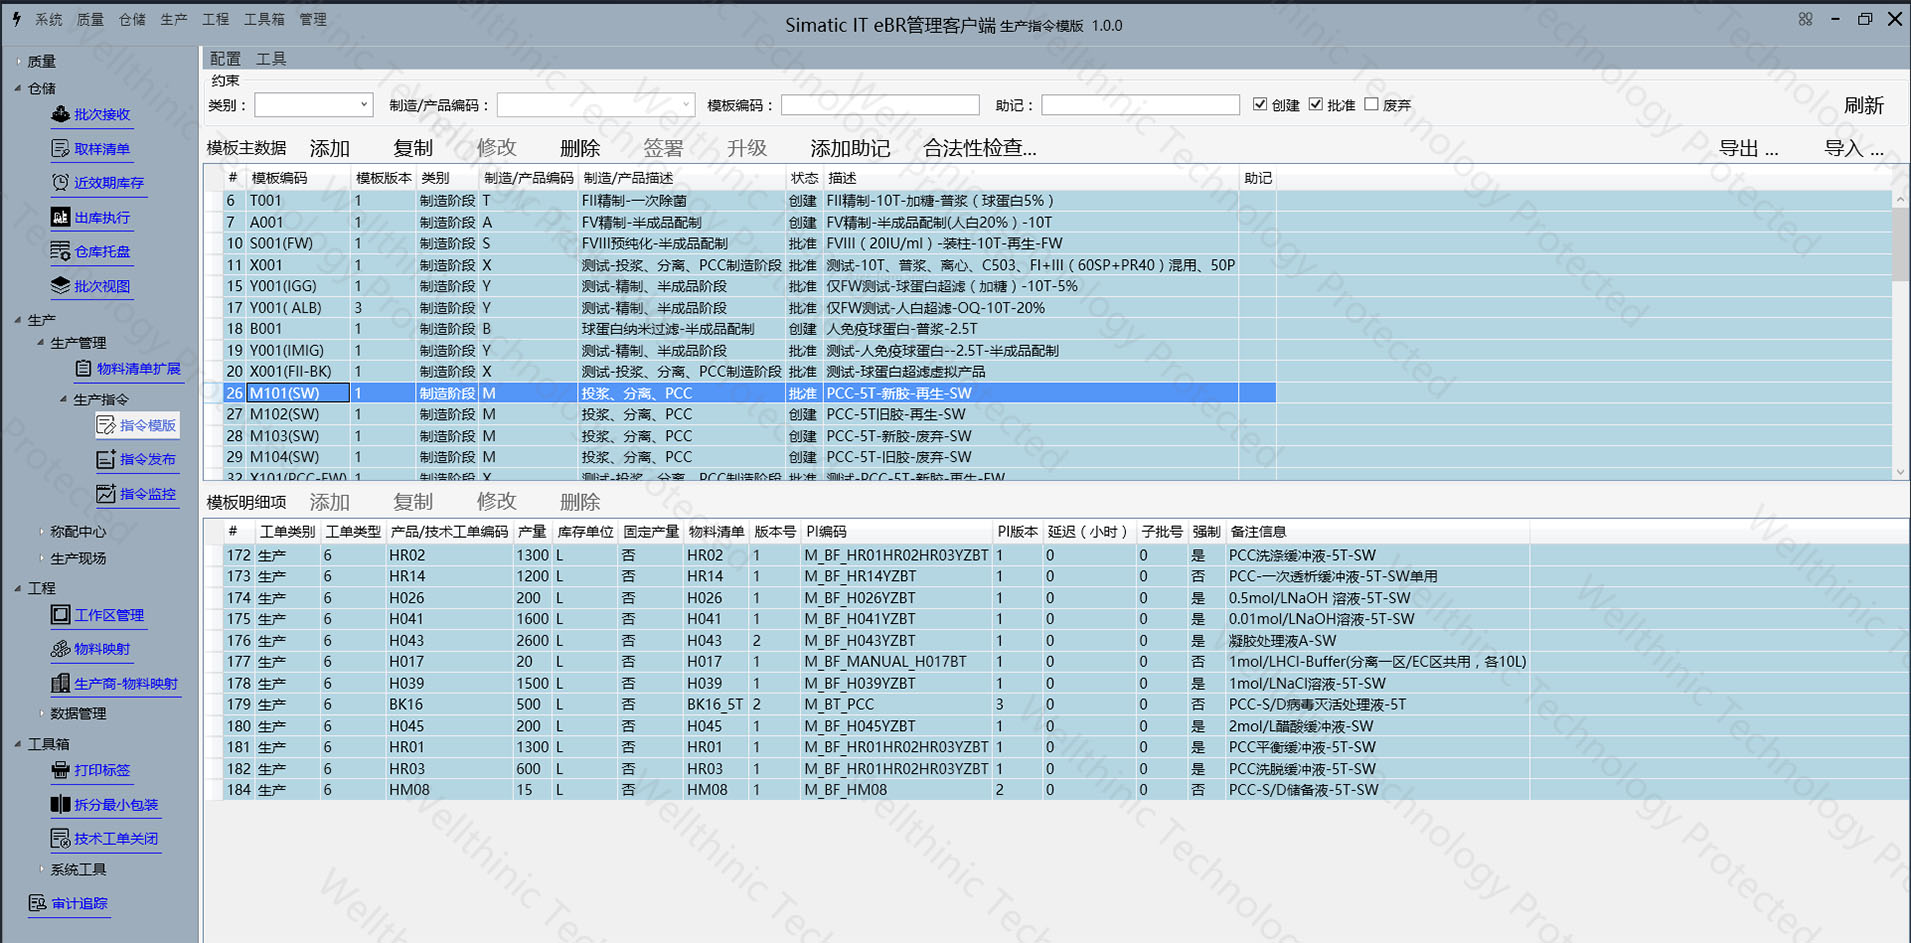Click 复制 in 模板主数据 toolbar

coord(413,148)
